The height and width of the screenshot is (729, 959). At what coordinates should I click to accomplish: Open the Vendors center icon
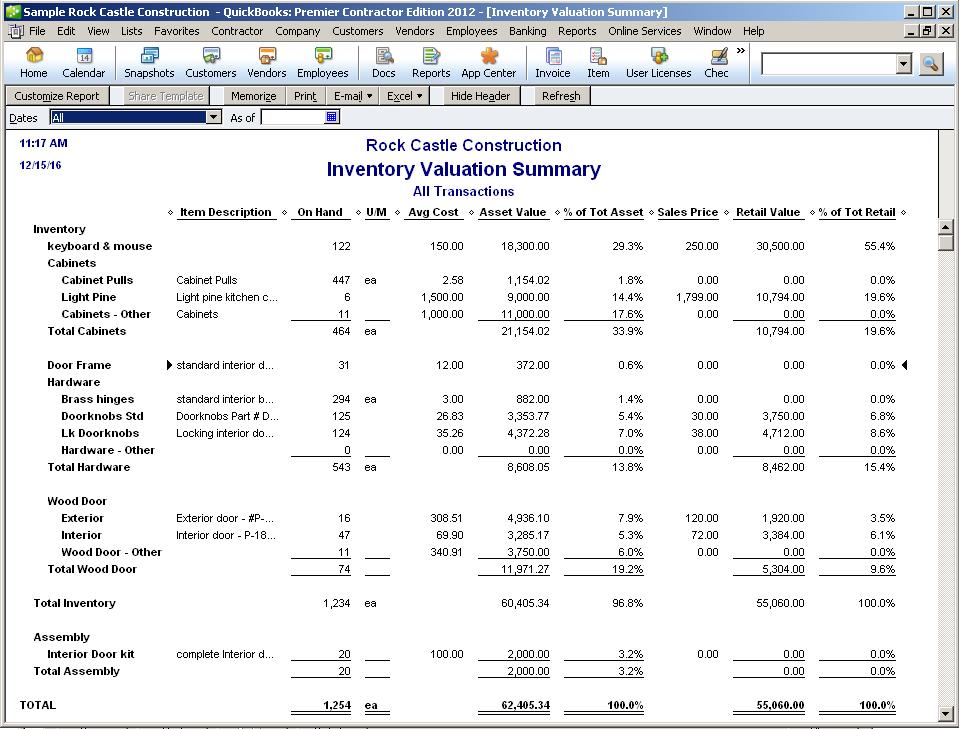267,63
